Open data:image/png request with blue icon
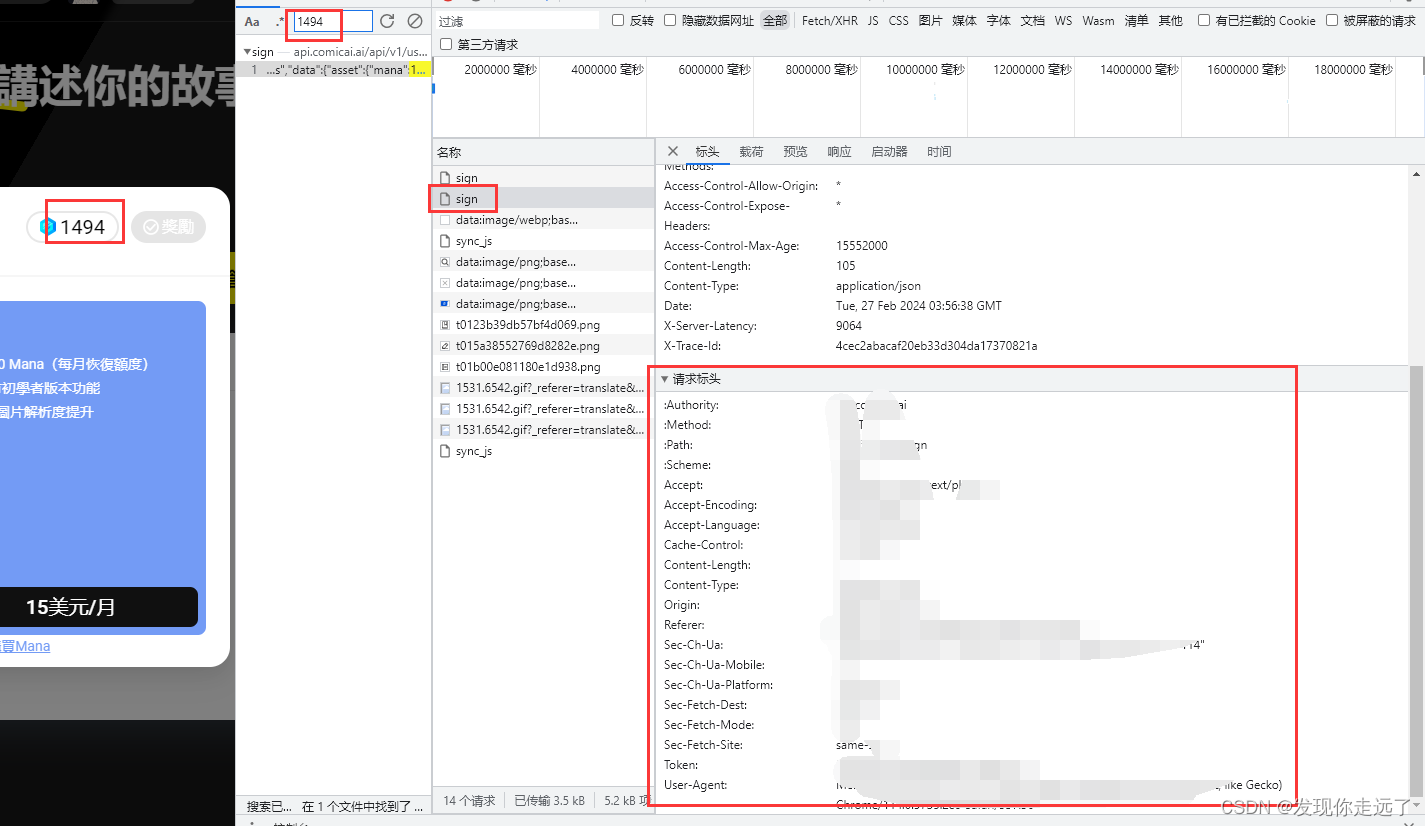 543,304
